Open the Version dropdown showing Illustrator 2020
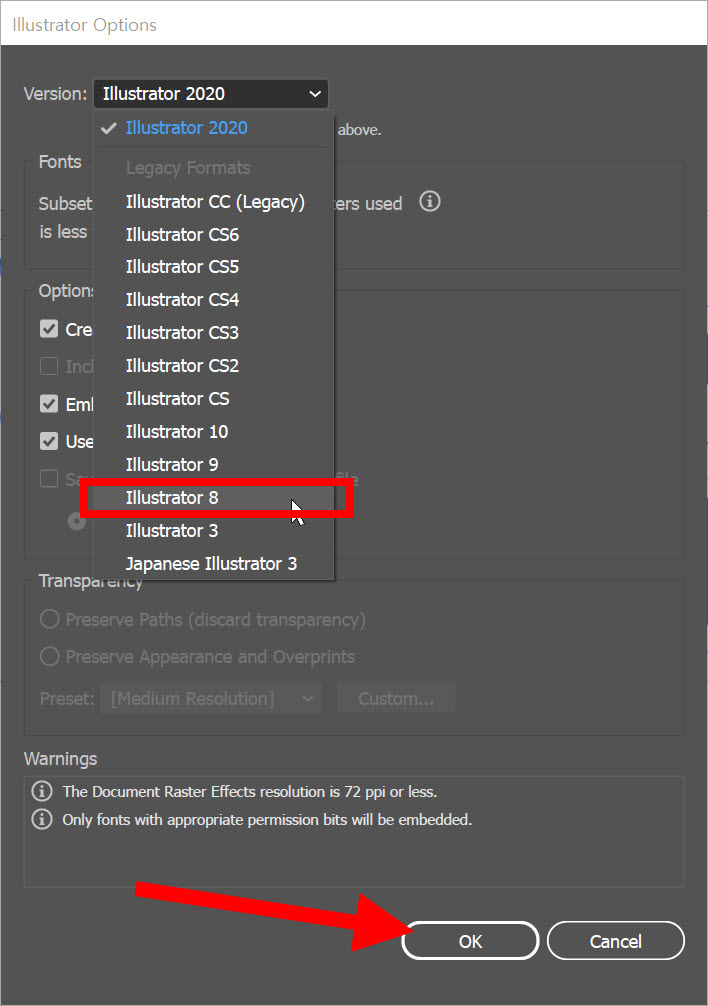The image size is (708, 1006). pyautogui.click(x=211, y=94)
